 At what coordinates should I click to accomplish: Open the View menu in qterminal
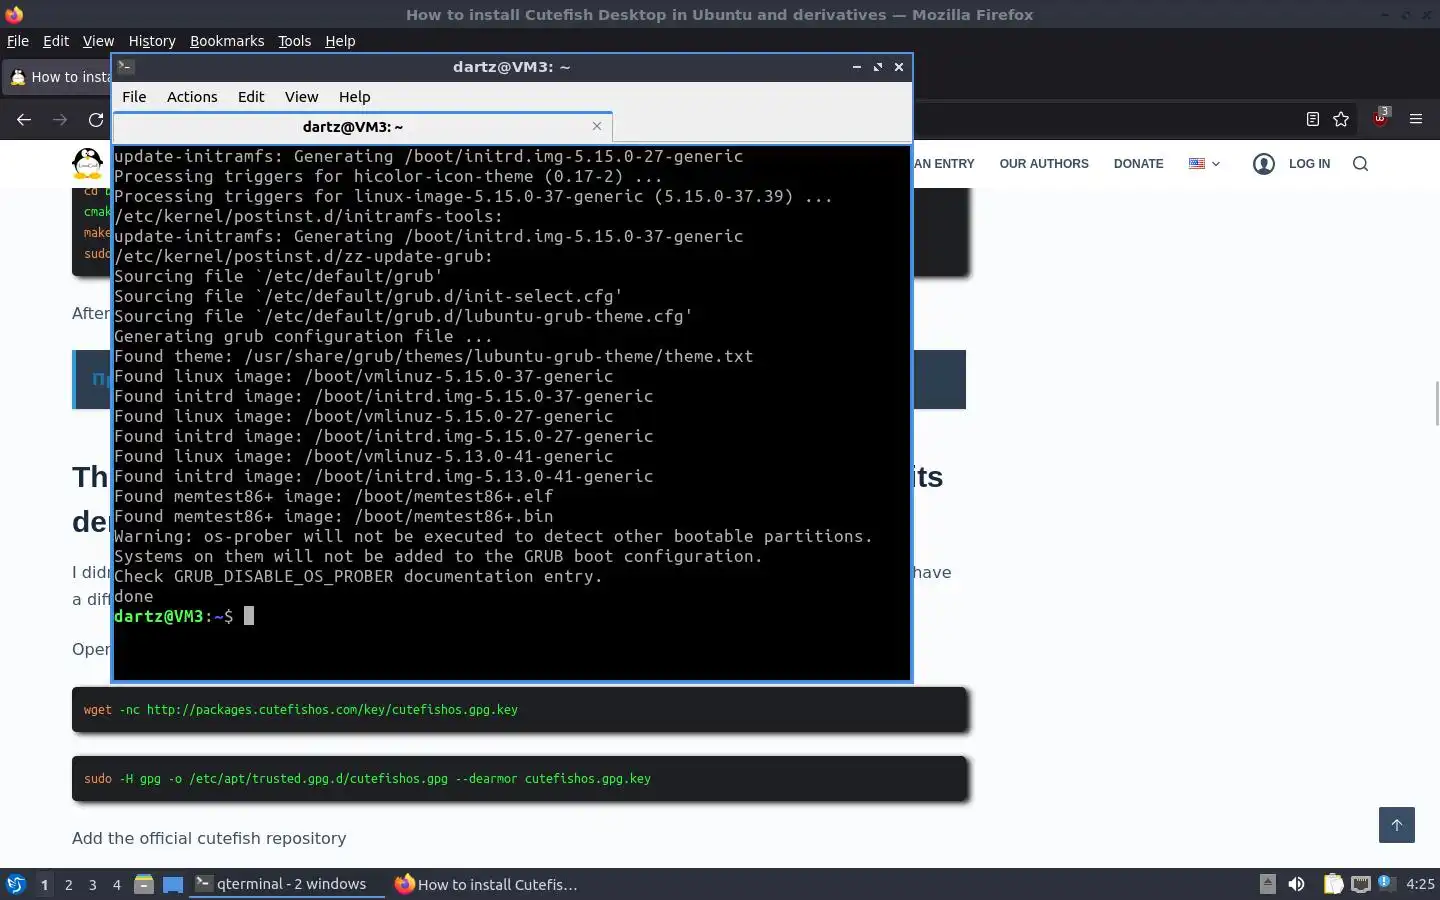point(301,97)
